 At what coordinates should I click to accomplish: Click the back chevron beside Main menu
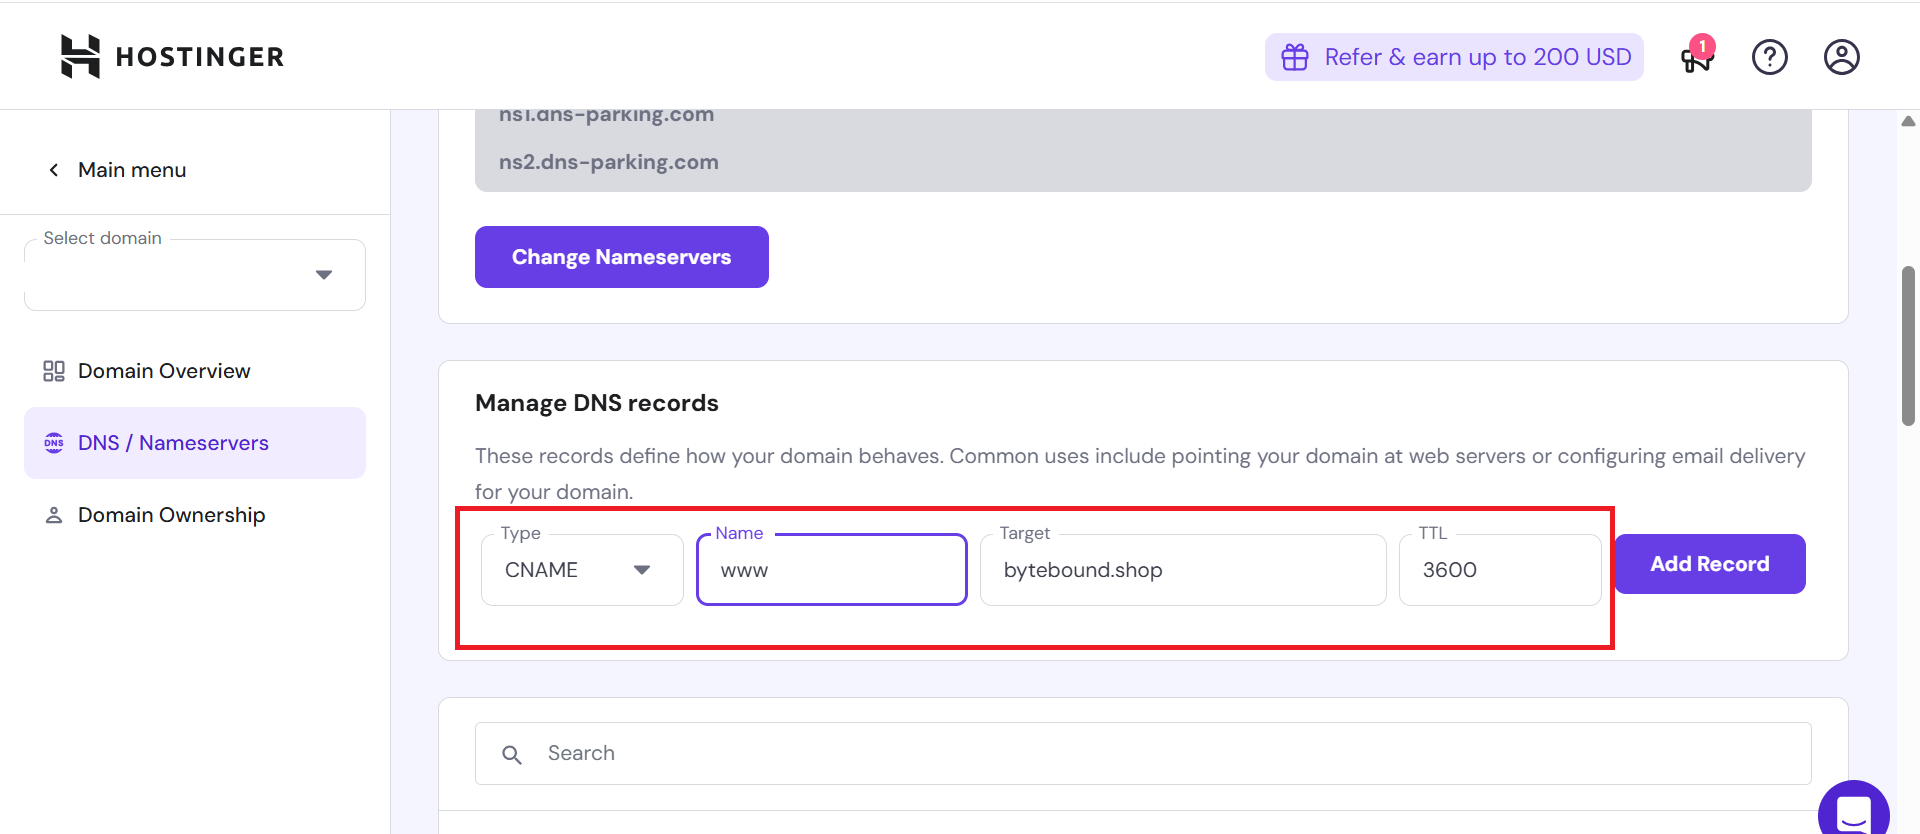tap(54, 170)
